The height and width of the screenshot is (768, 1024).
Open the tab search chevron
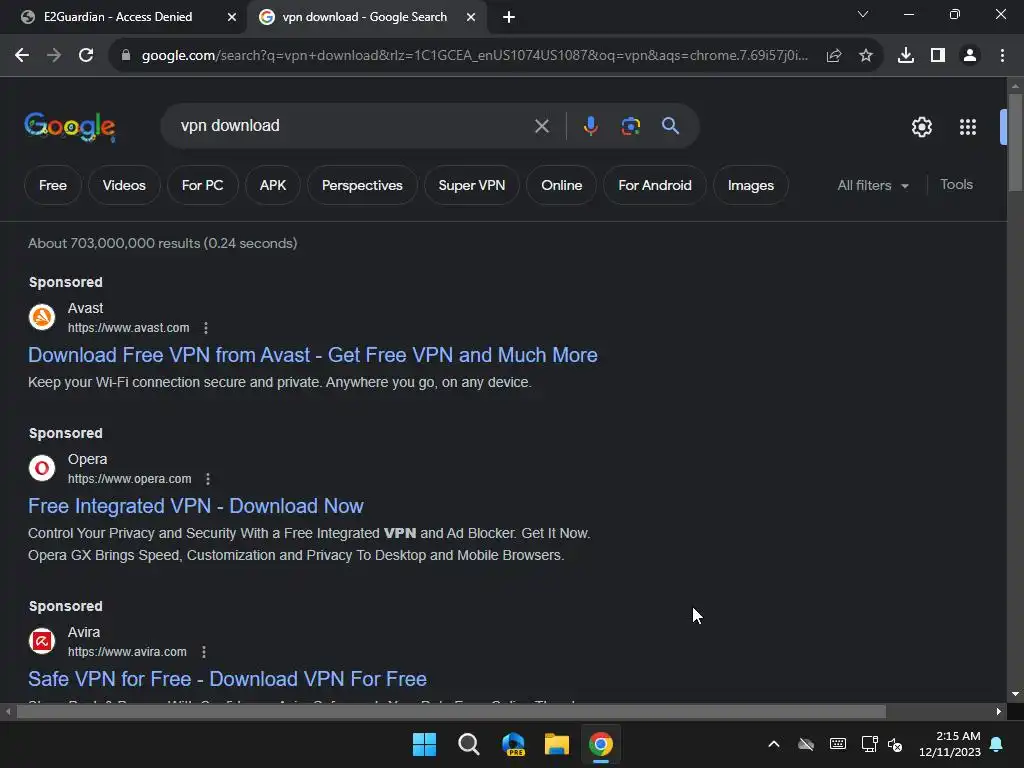click(863, 14)
